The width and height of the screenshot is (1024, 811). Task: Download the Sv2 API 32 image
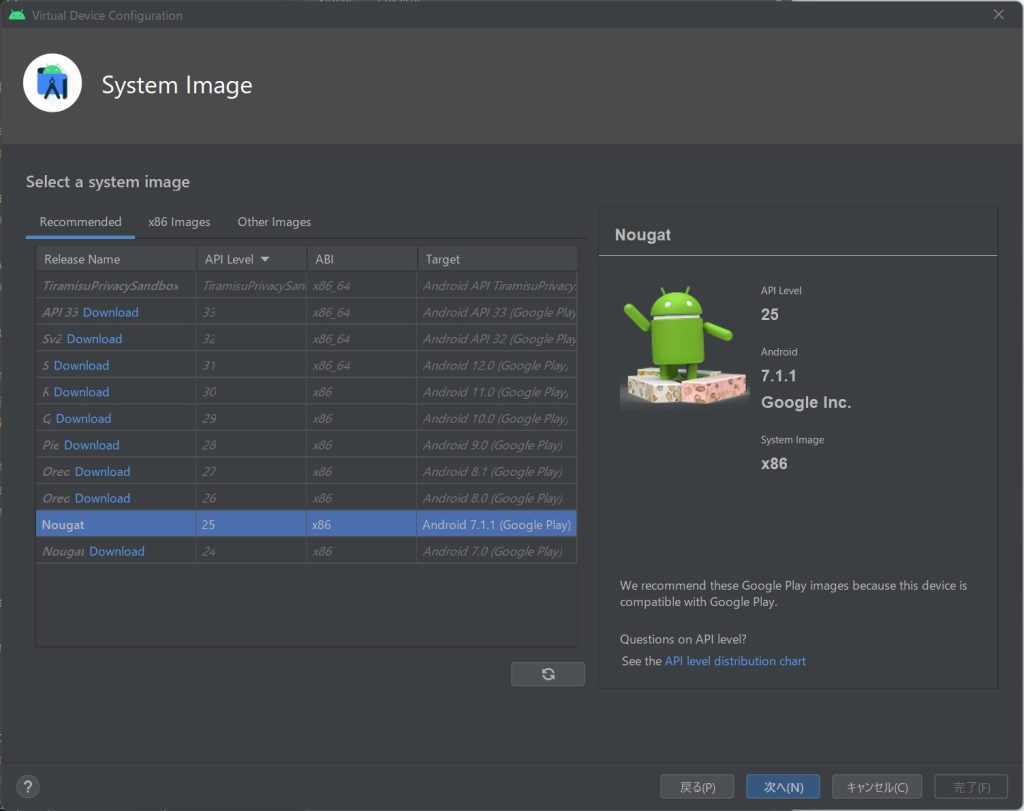point(94,339)
